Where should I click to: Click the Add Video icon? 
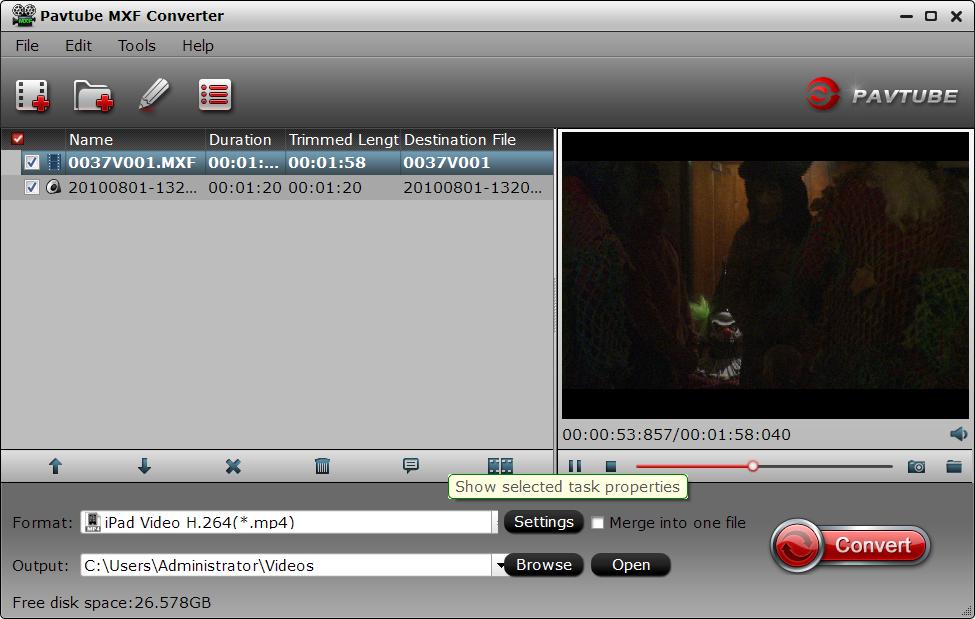[32, 95]
